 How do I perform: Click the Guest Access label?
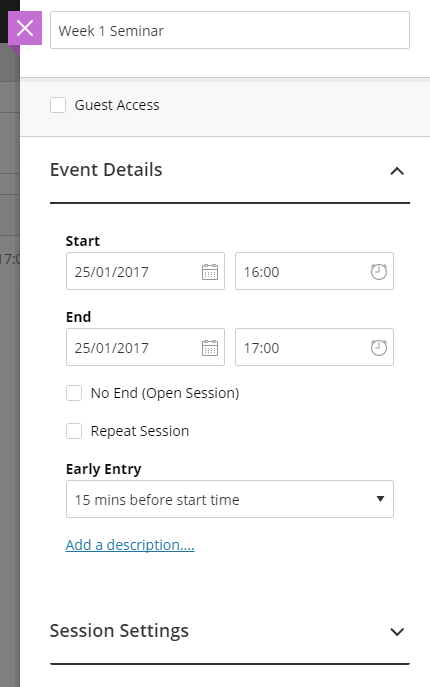[117, 105]
